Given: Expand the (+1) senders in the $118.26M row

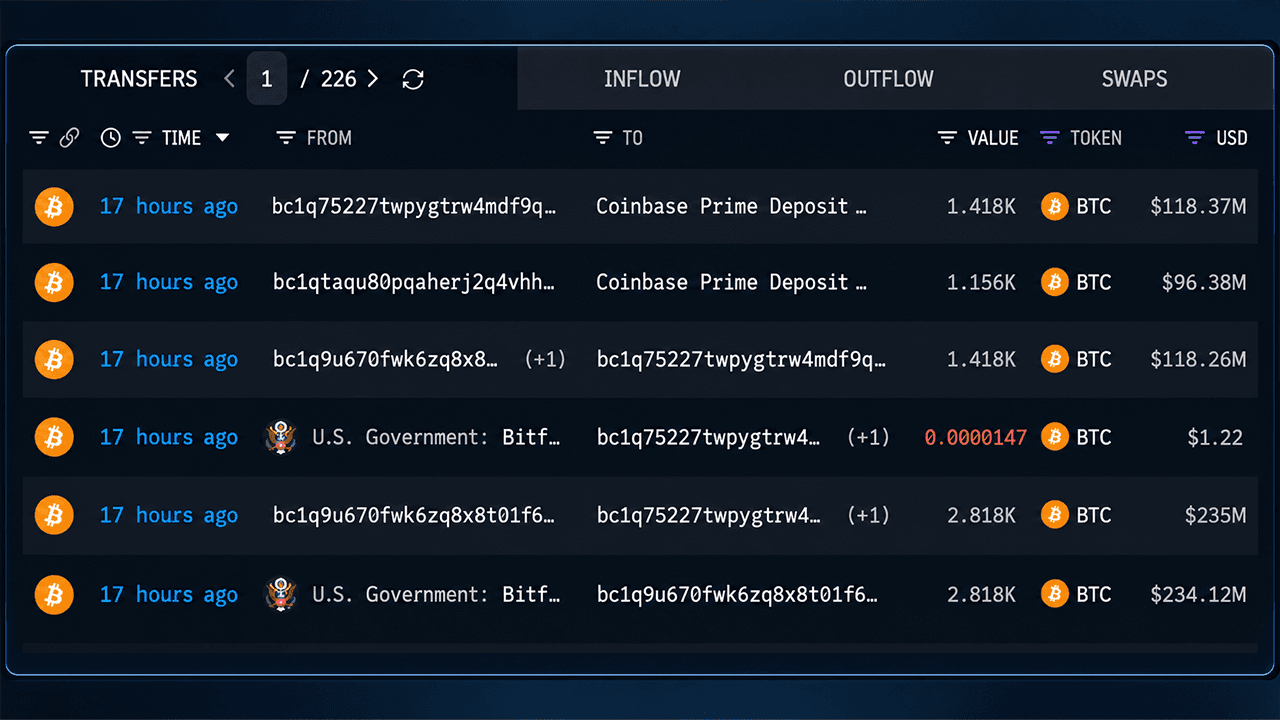Looking at the screenshot, I should (545, 359).
